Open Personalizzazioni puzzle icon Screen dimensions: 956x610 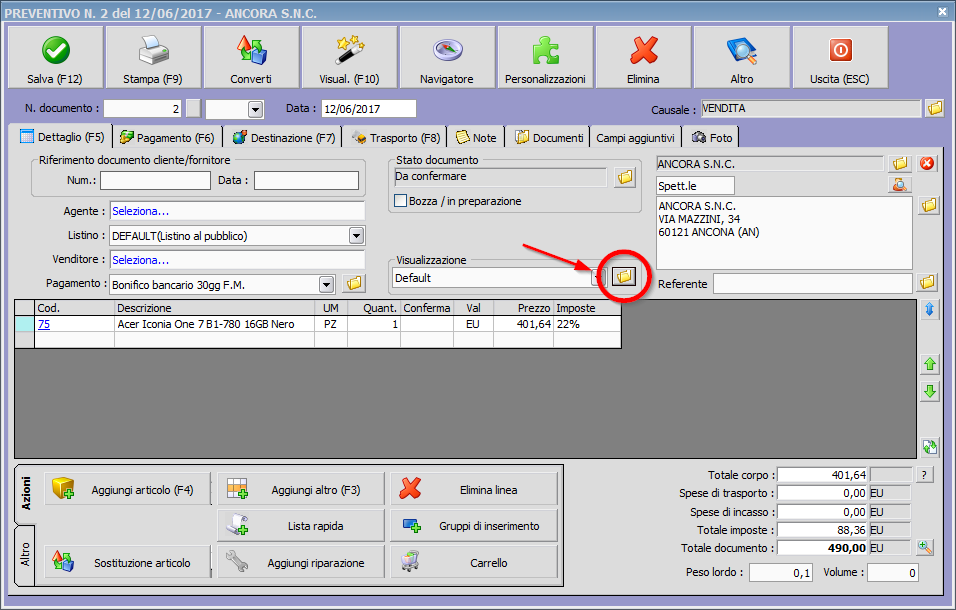[x=545, y=50]
